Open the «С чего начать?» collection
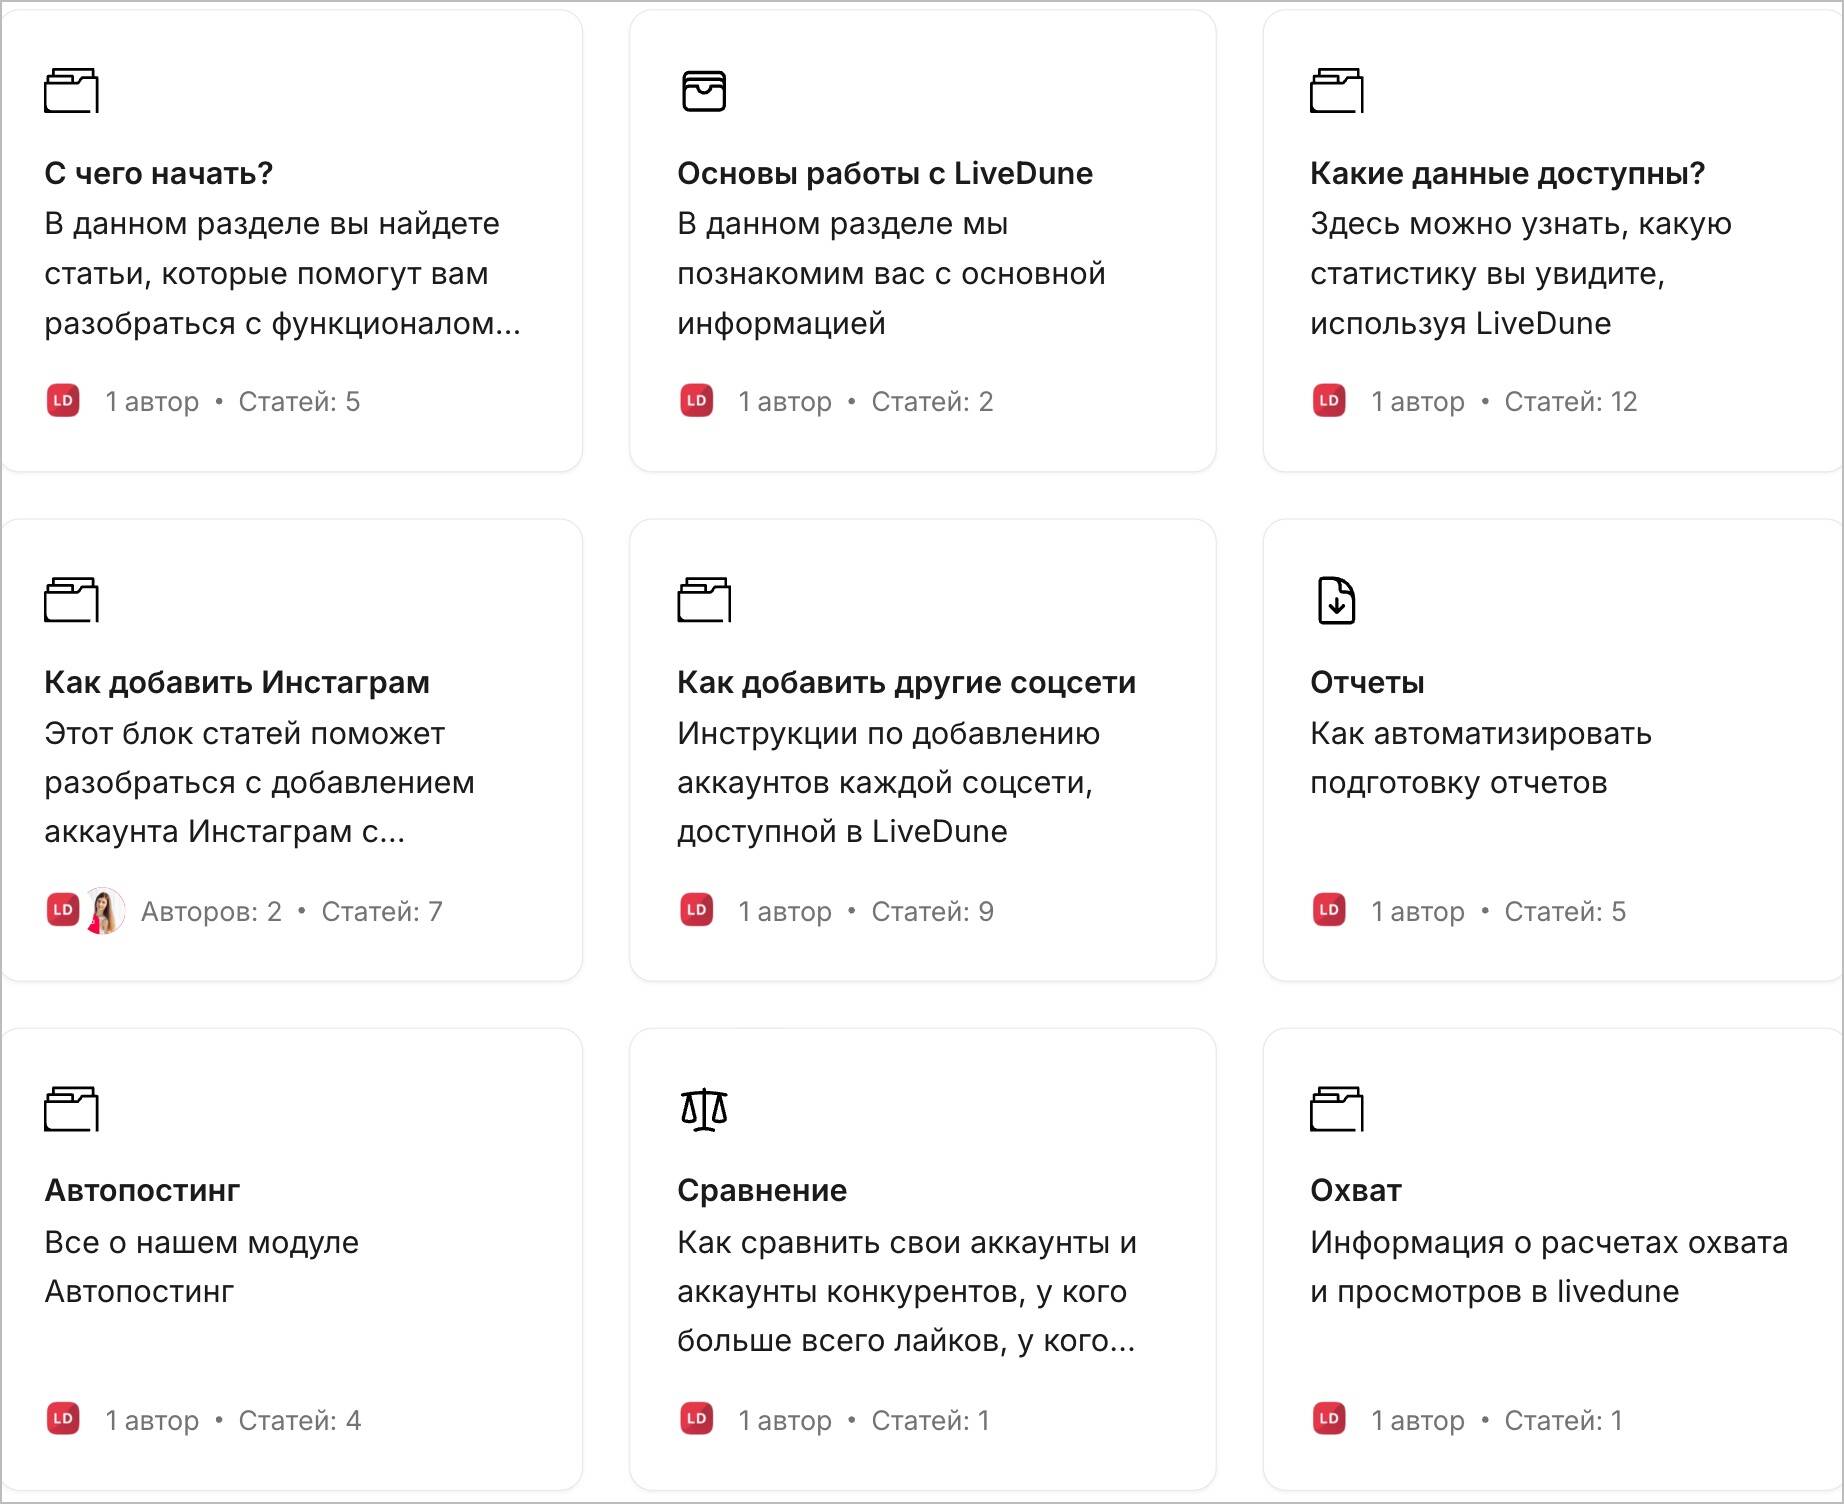Screen dimensions: 1844x1504 click(158, 173)
